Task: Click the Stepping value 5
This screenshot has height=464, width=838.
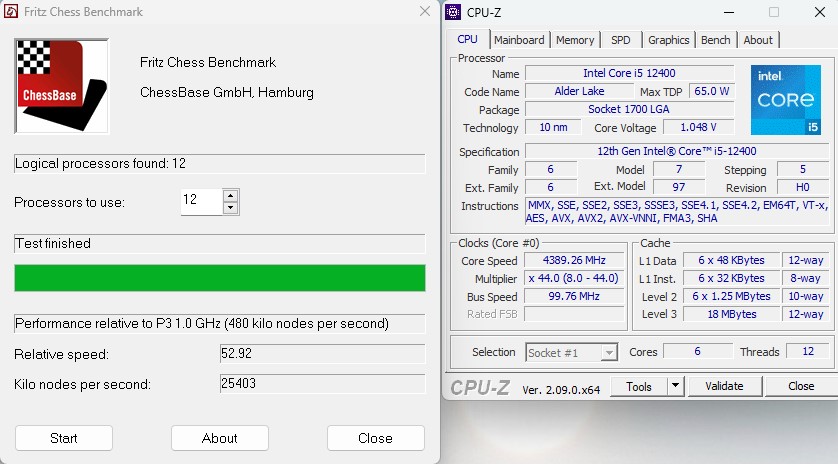Action: coord(803,169)
